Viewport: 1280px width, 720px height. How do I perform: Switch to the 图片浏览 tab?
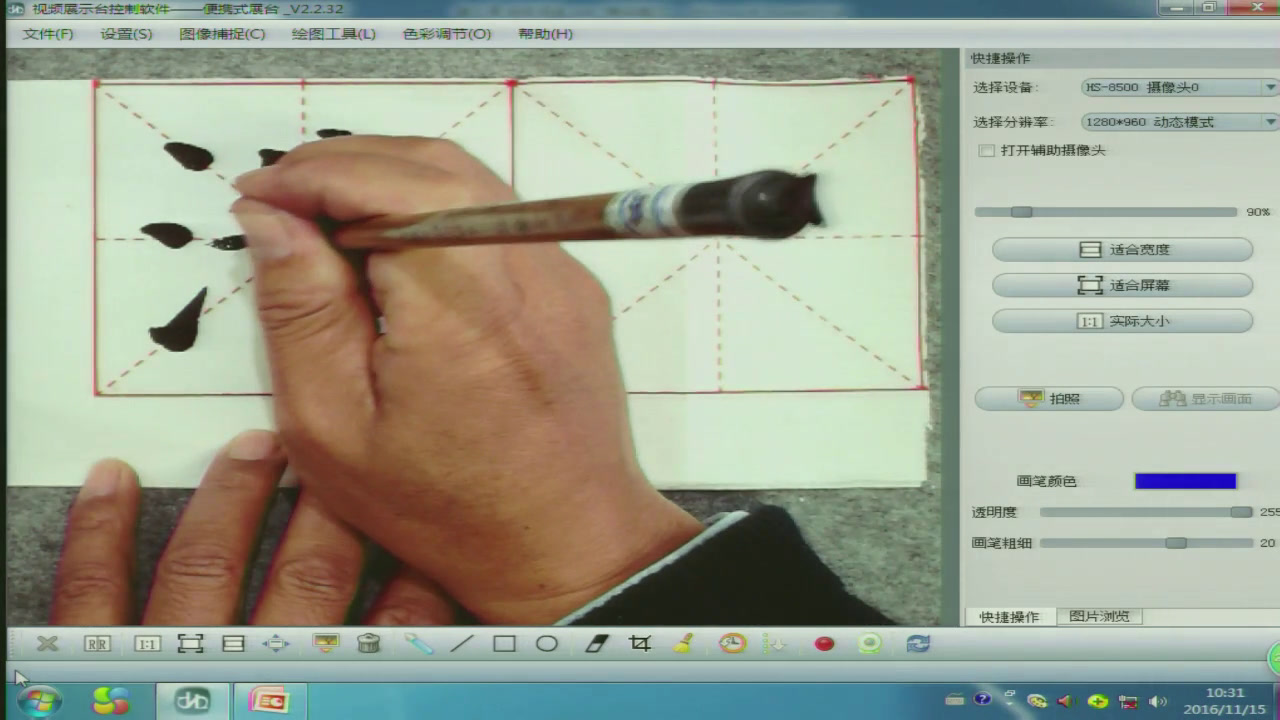1098,616
